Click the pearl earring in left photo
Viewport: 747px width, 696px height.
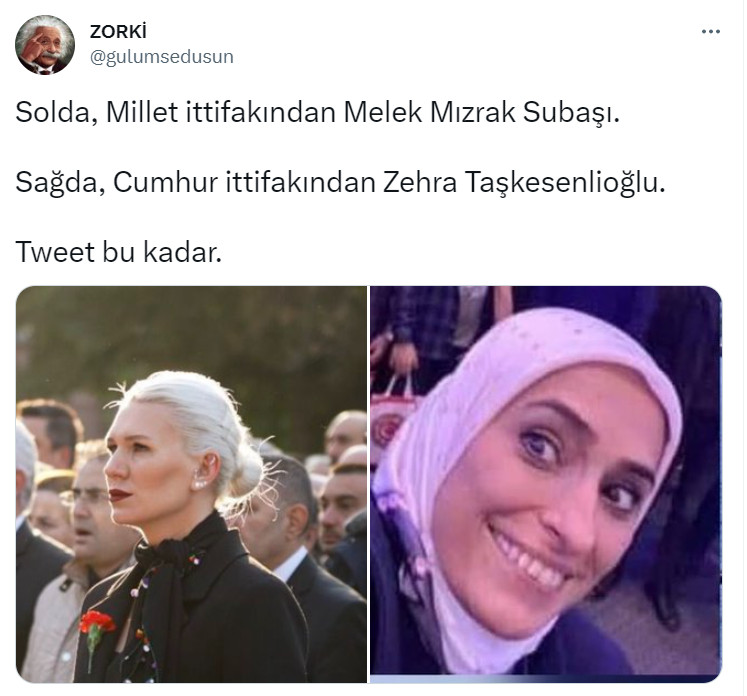199,484
